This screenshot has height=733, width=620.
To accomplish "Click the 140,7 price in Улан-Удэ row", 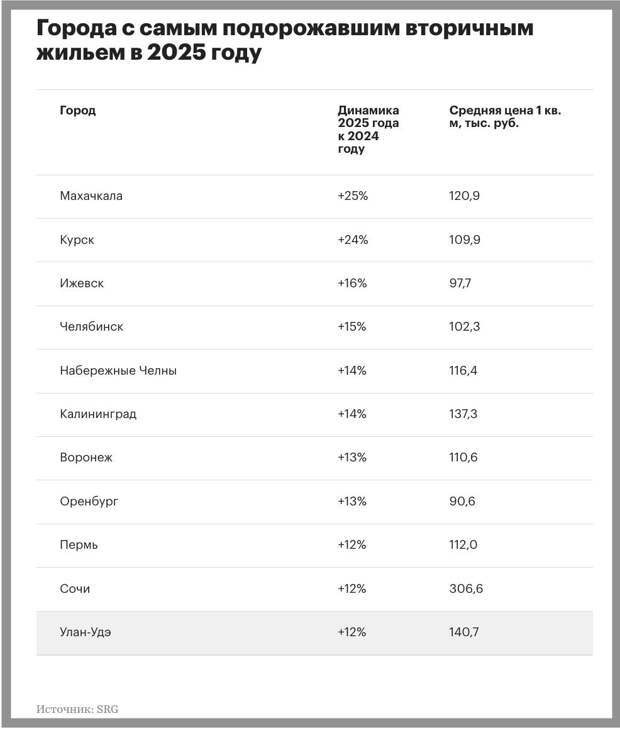I will (465, 632).
